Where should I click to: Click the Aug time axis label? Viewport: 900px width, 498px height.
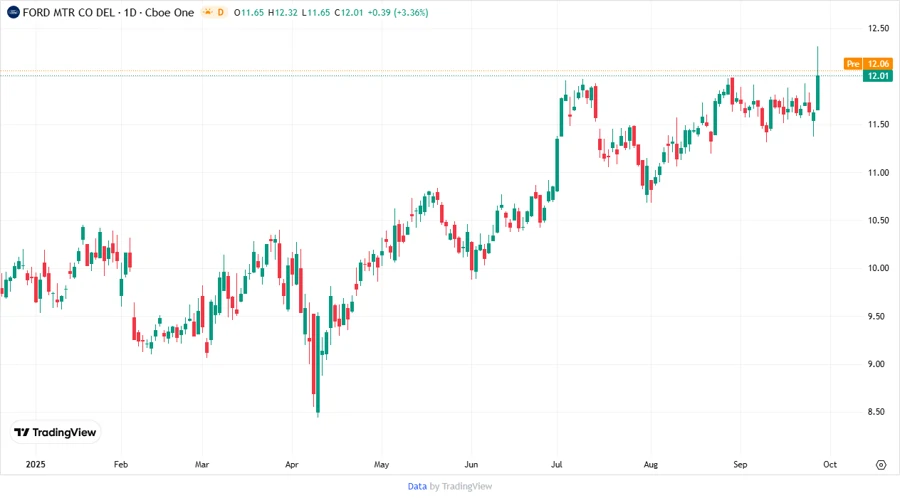coord(650,464)
